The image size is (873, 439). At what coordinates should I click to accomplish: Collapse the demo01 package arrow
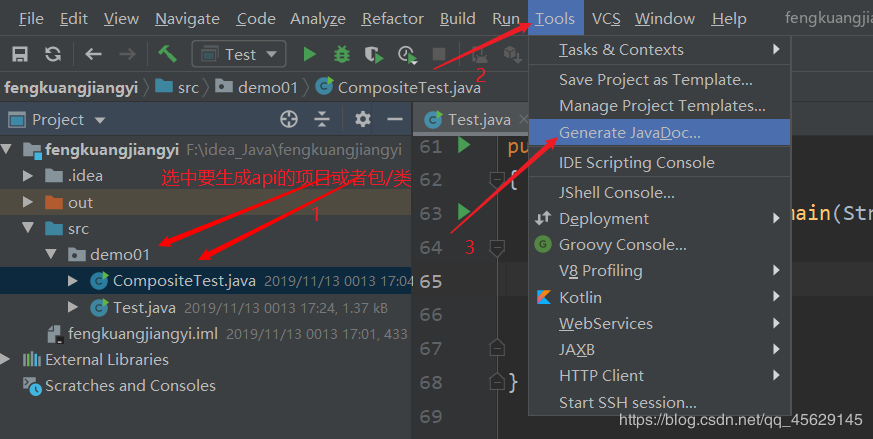(51, 254)
